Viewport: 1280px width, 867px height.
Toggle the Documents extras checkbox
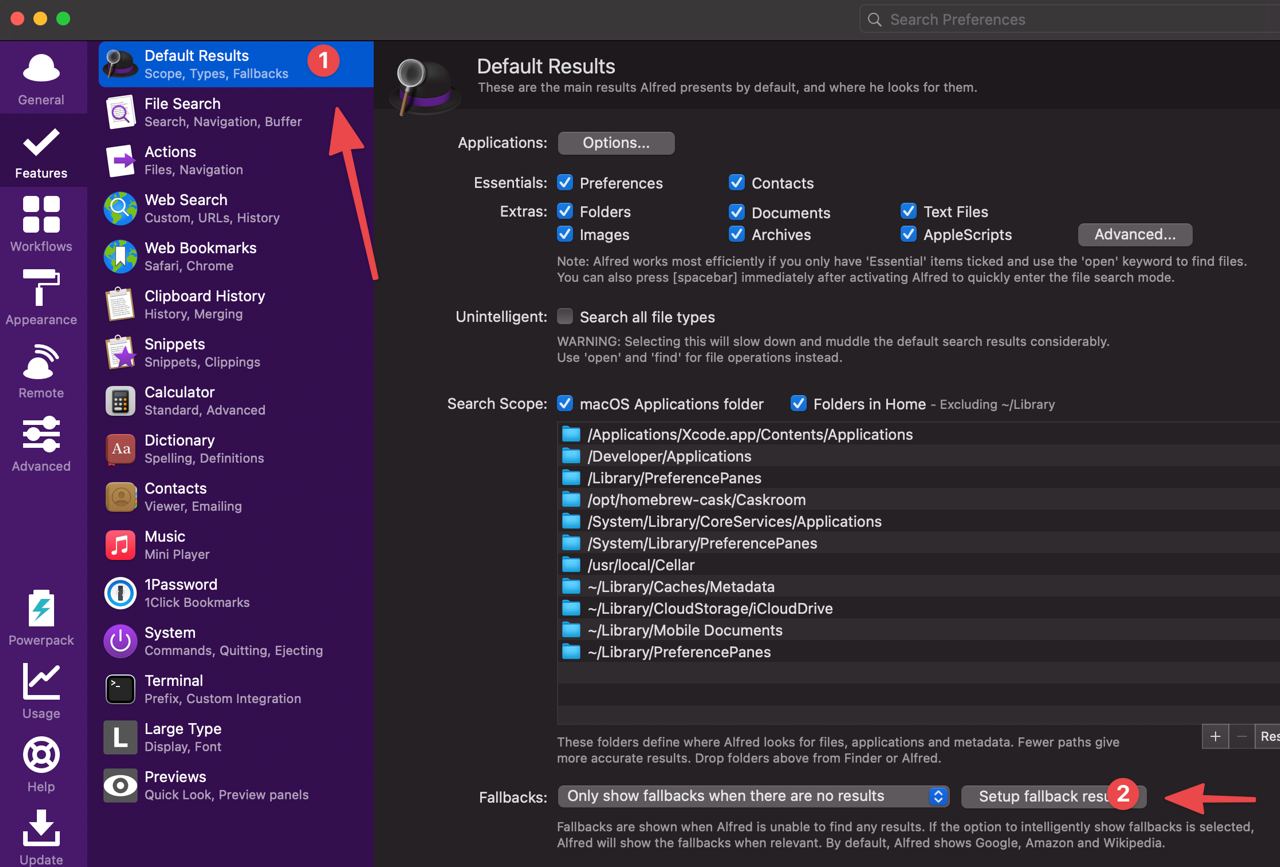[737, 211]
